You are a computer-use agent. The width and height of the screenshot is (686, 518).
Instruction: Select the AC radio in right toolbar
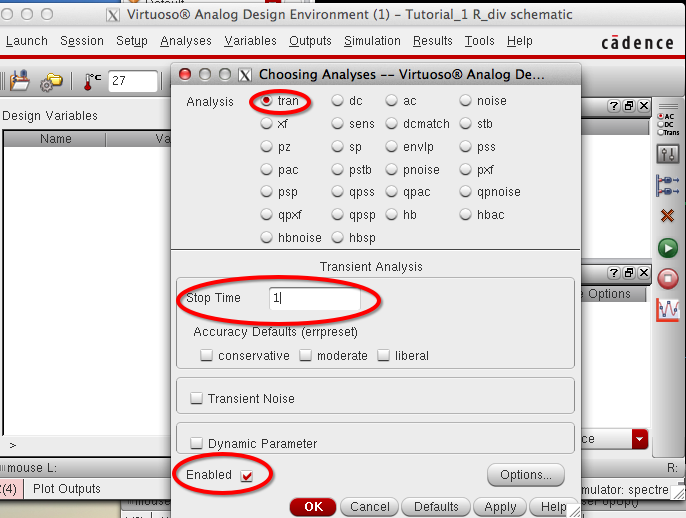pos(661,116)
